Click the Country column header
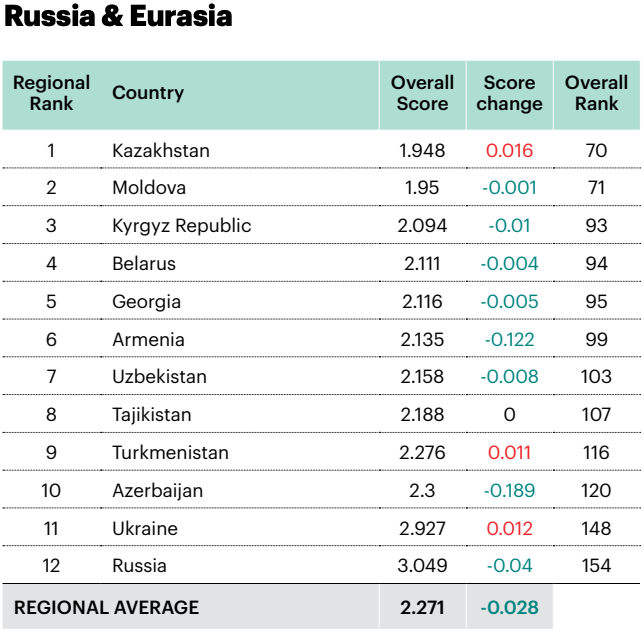644x632 pixels. (148, 93)
